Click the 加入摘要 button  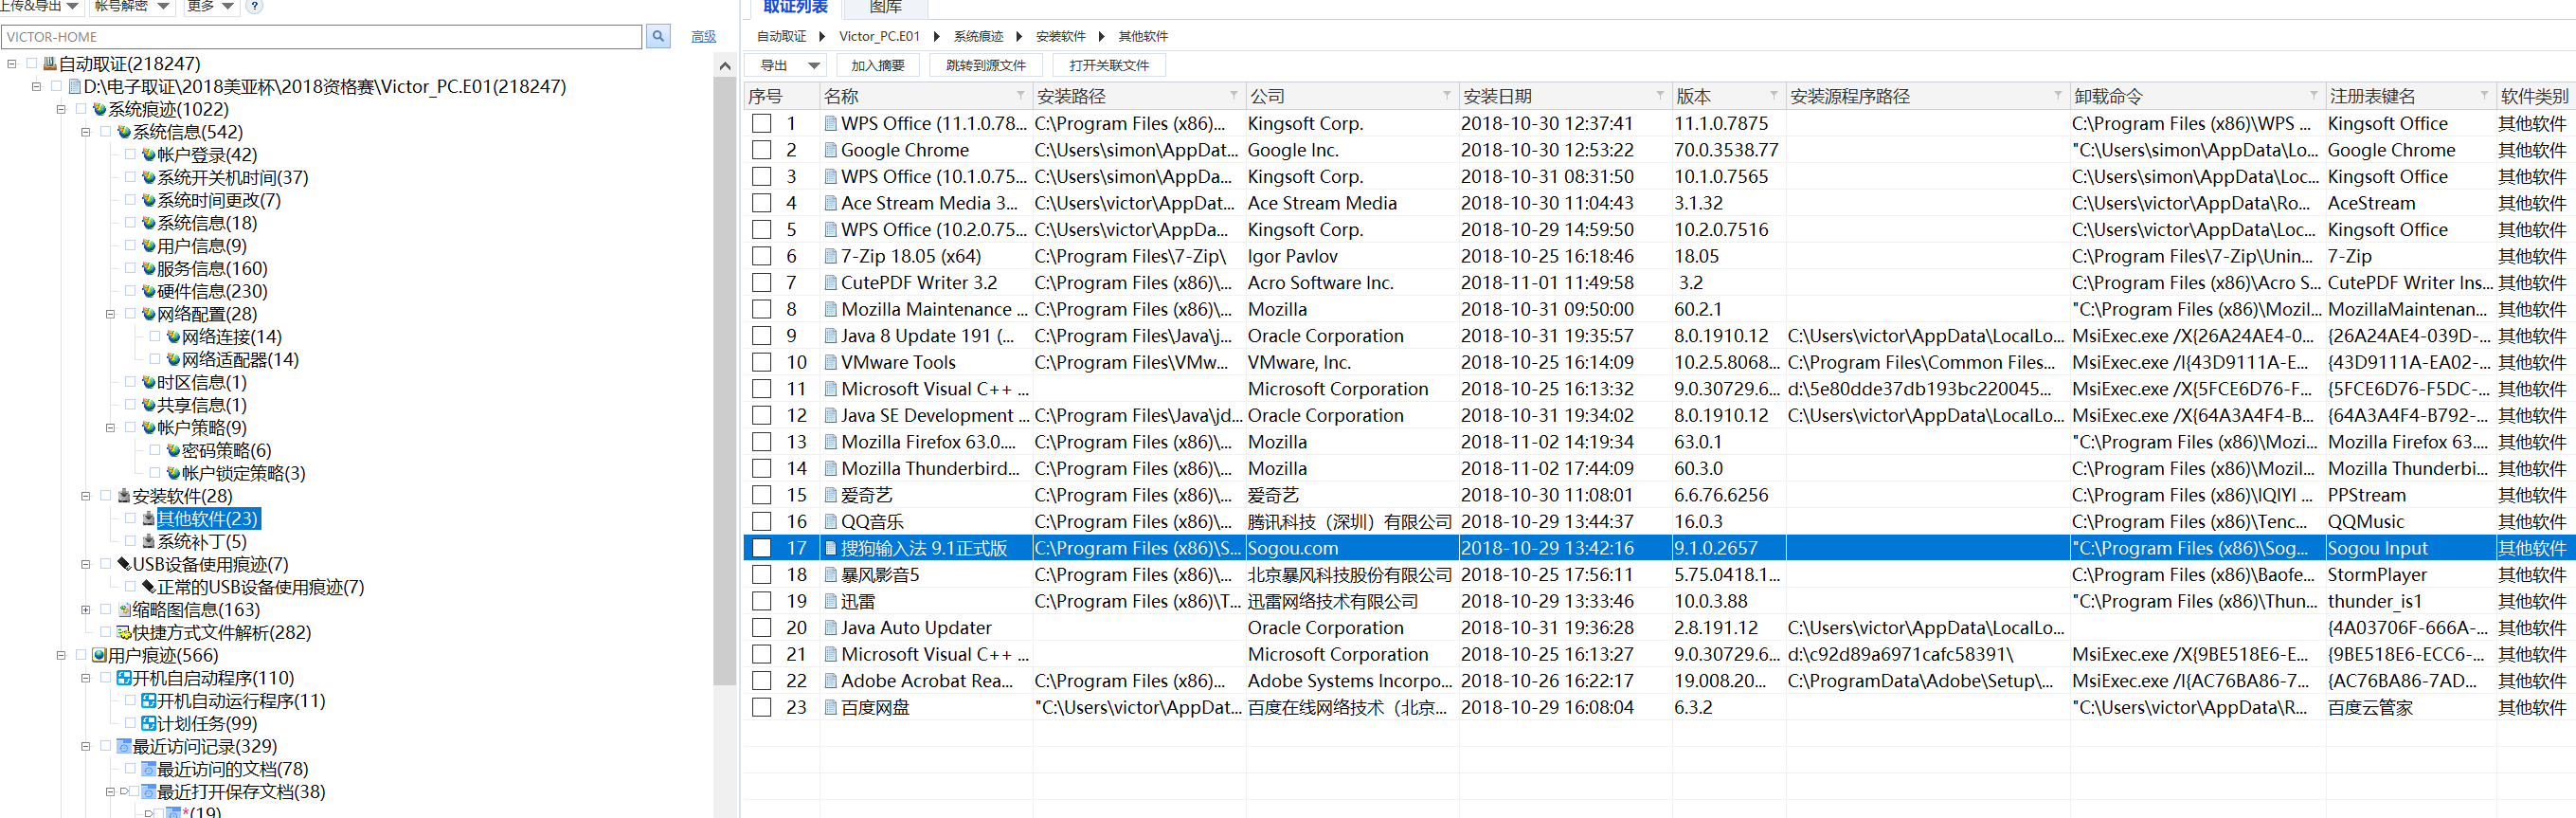click(x=877, y=66)
